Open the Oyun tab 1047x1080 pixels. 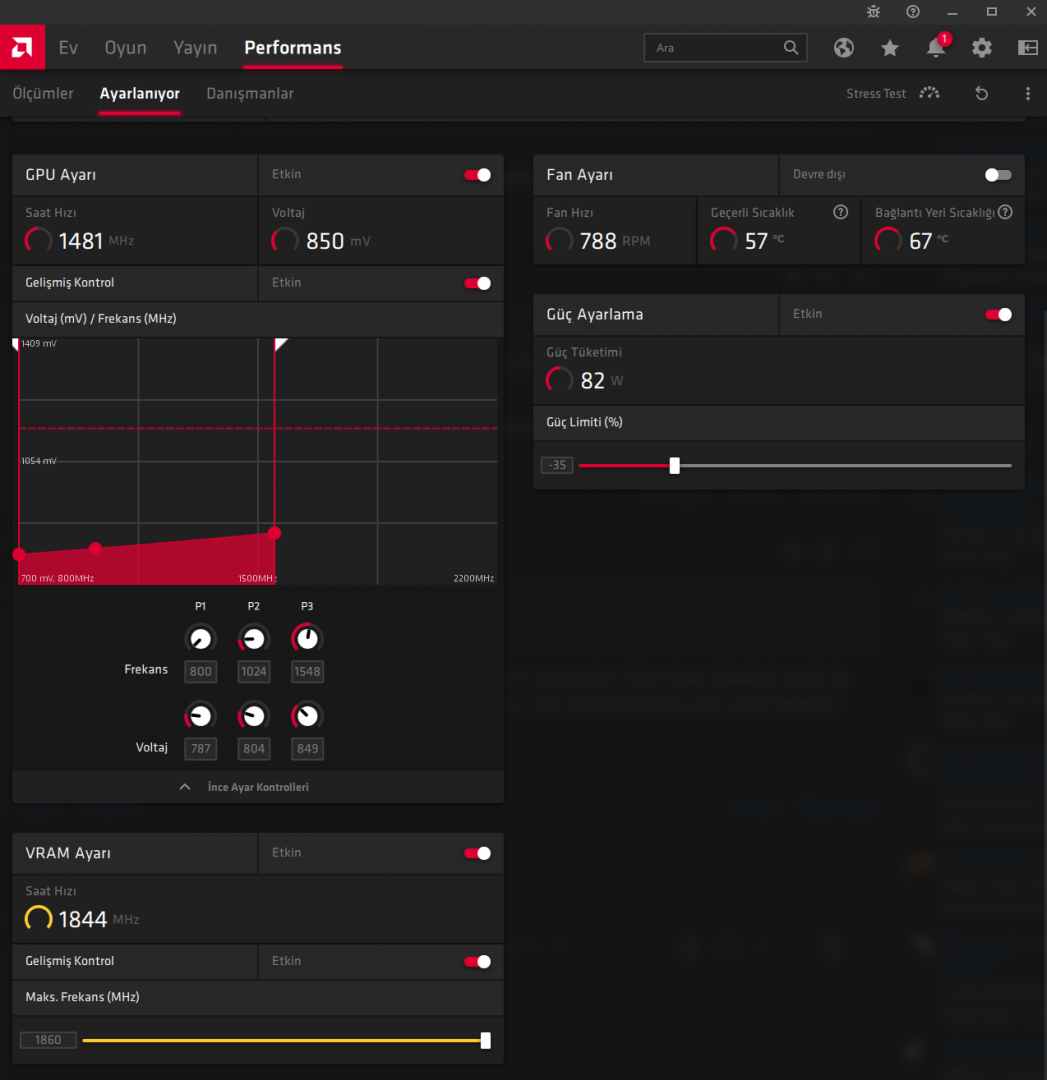click(125, 48)
